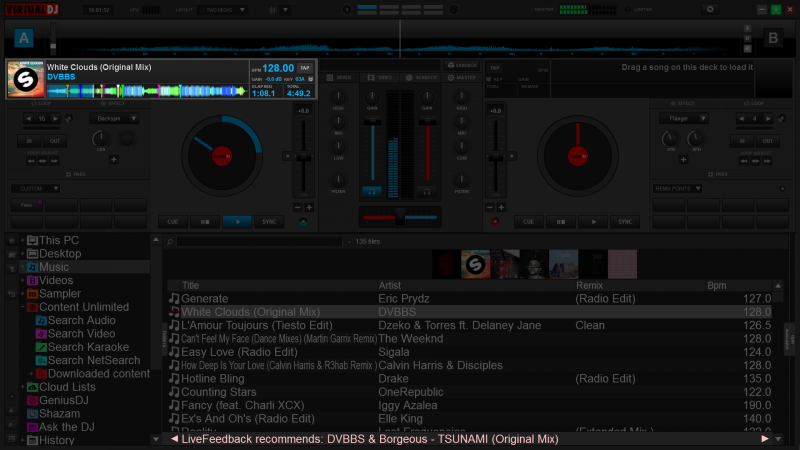This screenshot has height=450, width=800.
Task: Sort by Bpm column header
Action: pos(716,286)
